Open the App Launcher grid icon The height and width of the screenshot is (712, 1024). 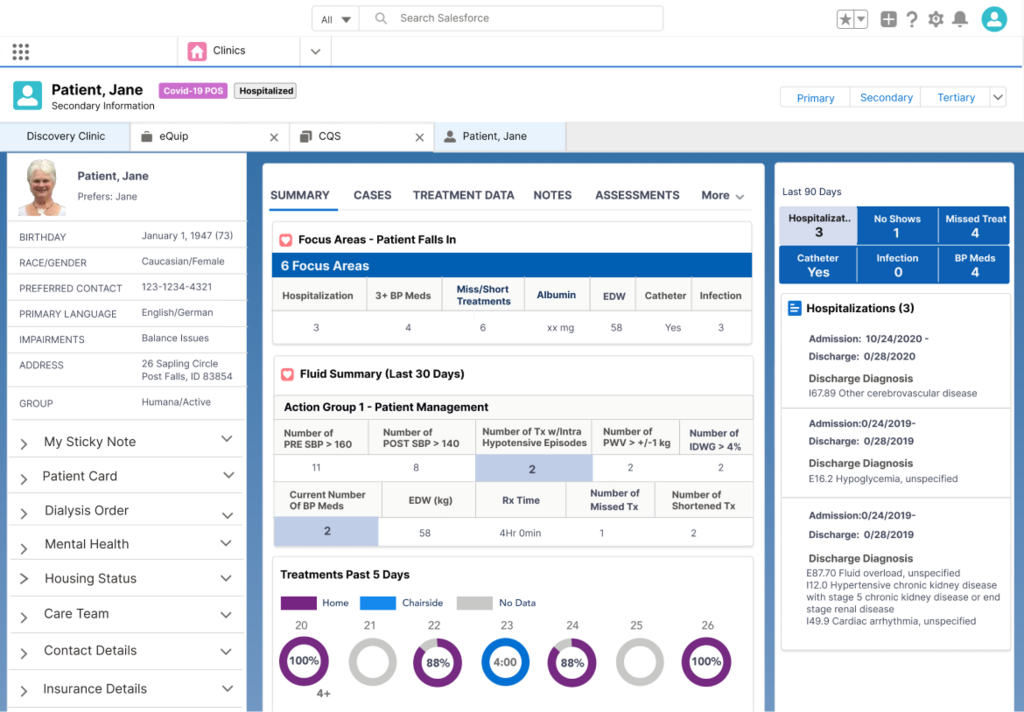tap(21, 52)
